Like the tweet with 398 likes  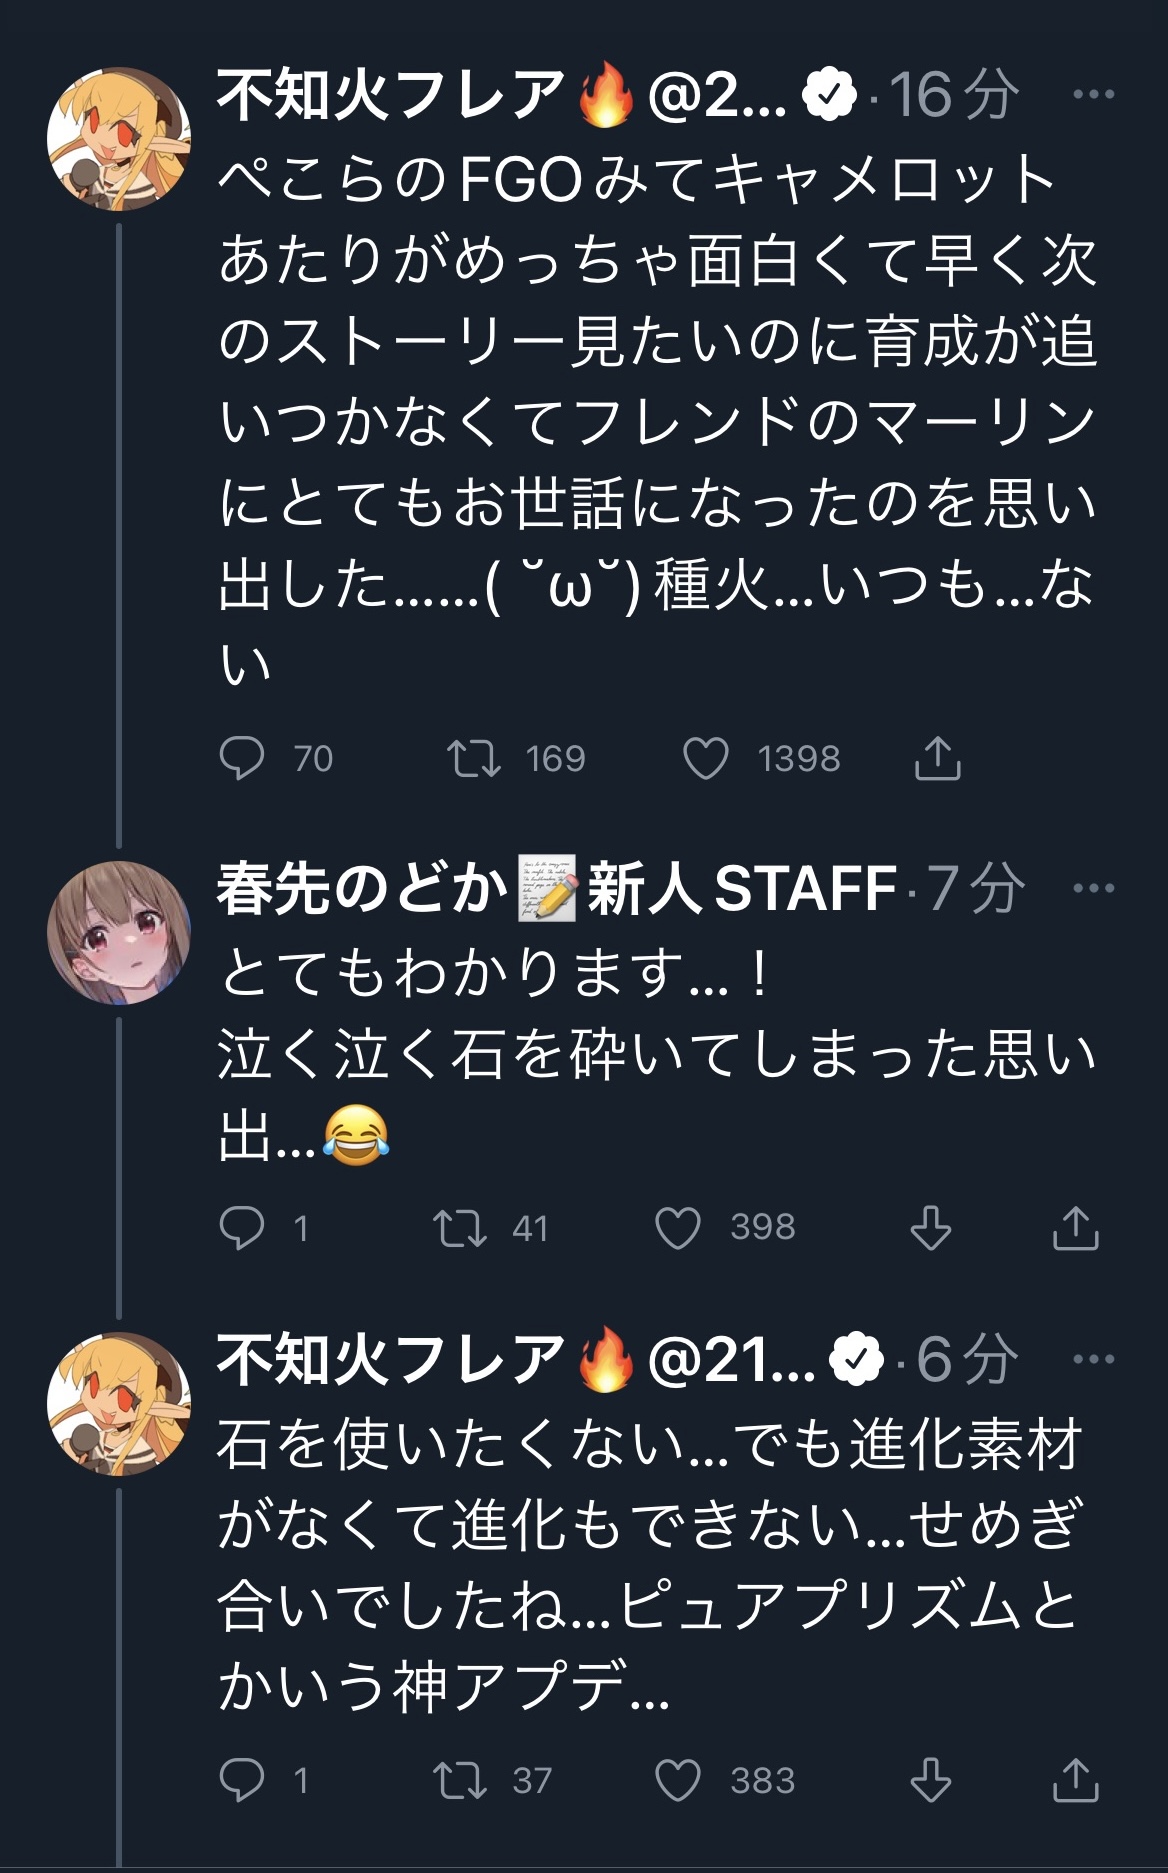[x=678, y=1228]
